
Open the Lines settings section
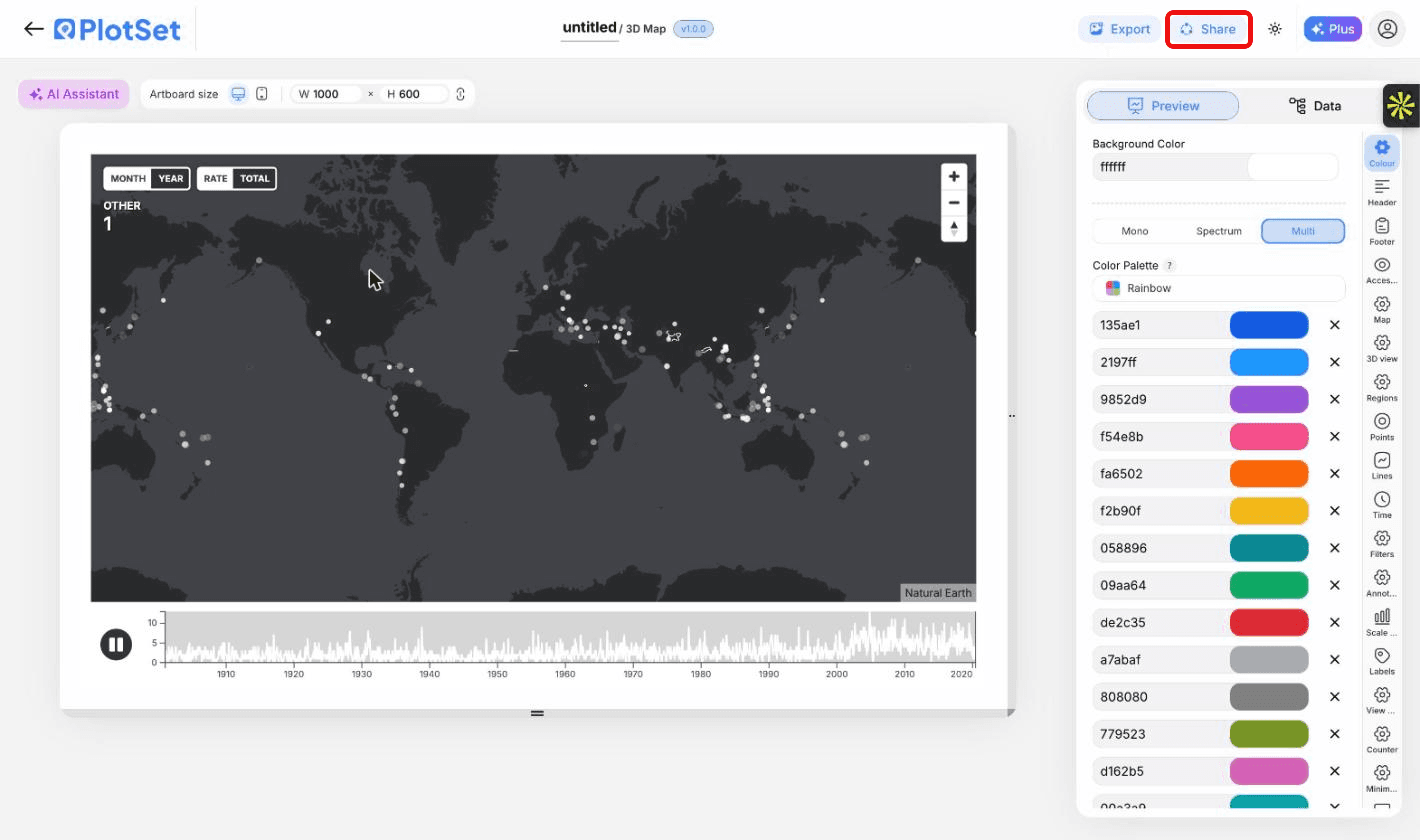pos(1382,466)
